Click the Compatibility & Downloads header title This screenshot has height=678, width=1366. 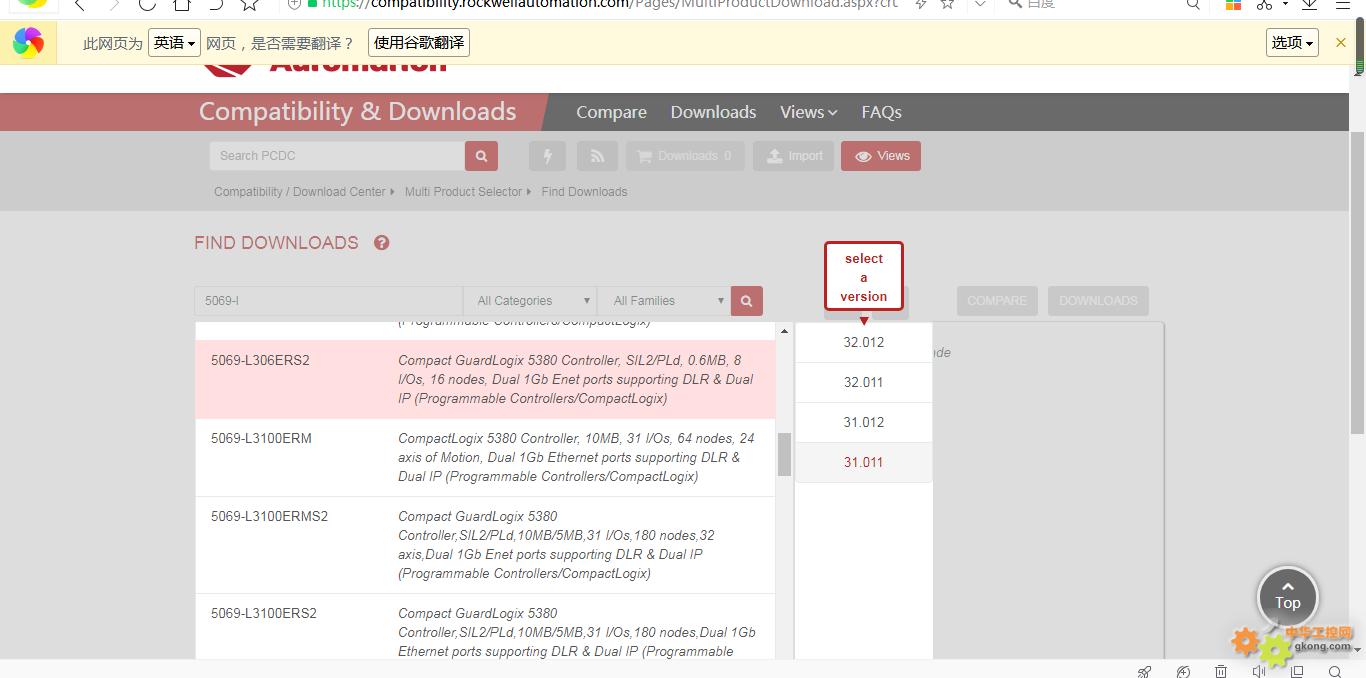pyautogui.click(x=358, y=112)
